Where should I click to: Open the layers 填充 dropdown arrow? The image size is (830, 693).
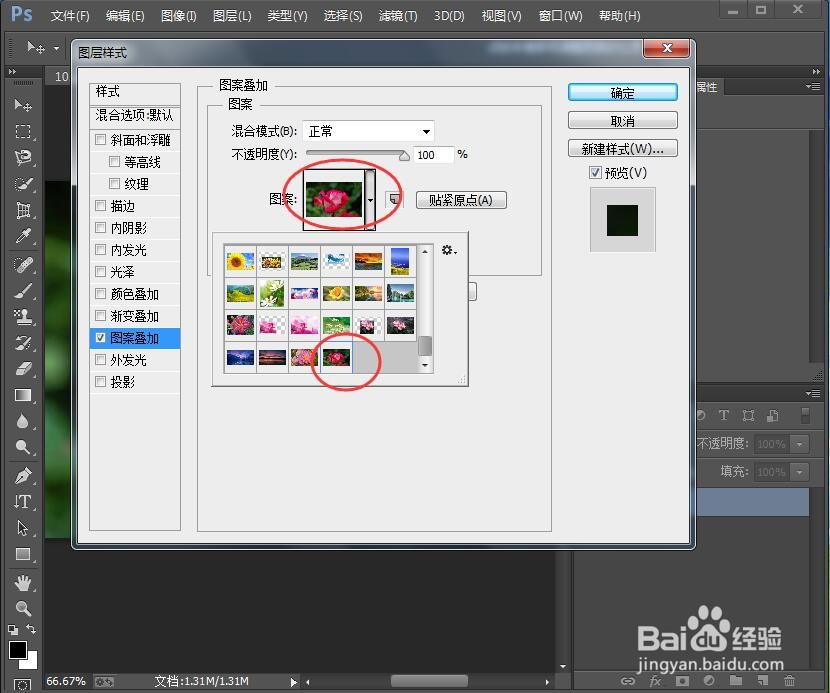800,471
